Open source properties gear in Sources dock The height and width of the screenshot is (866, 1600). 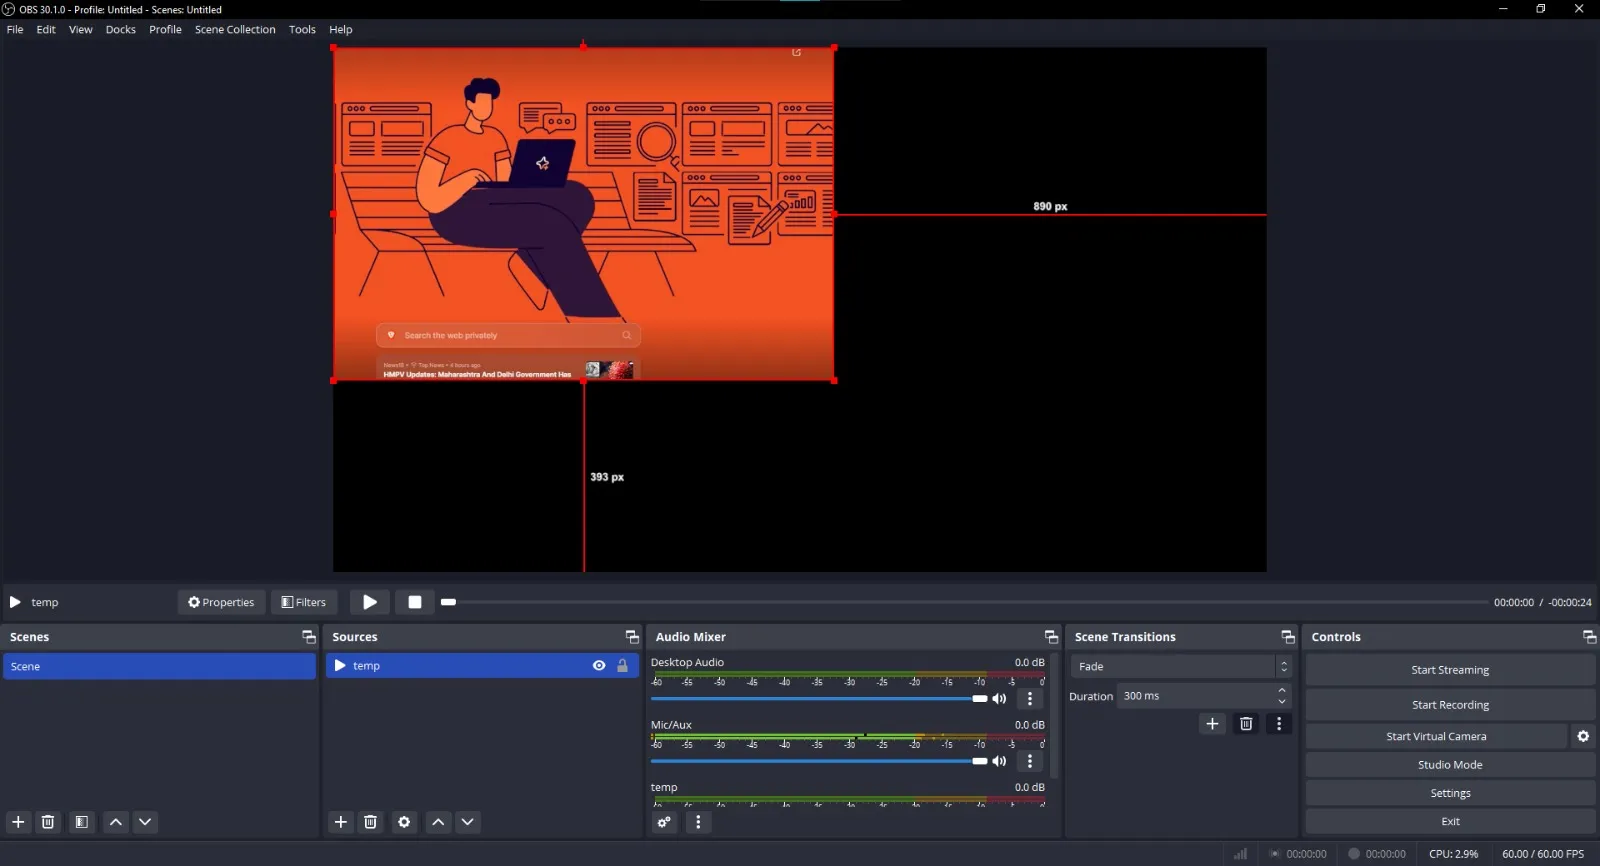pyautogui.click(x=404, y=822)
